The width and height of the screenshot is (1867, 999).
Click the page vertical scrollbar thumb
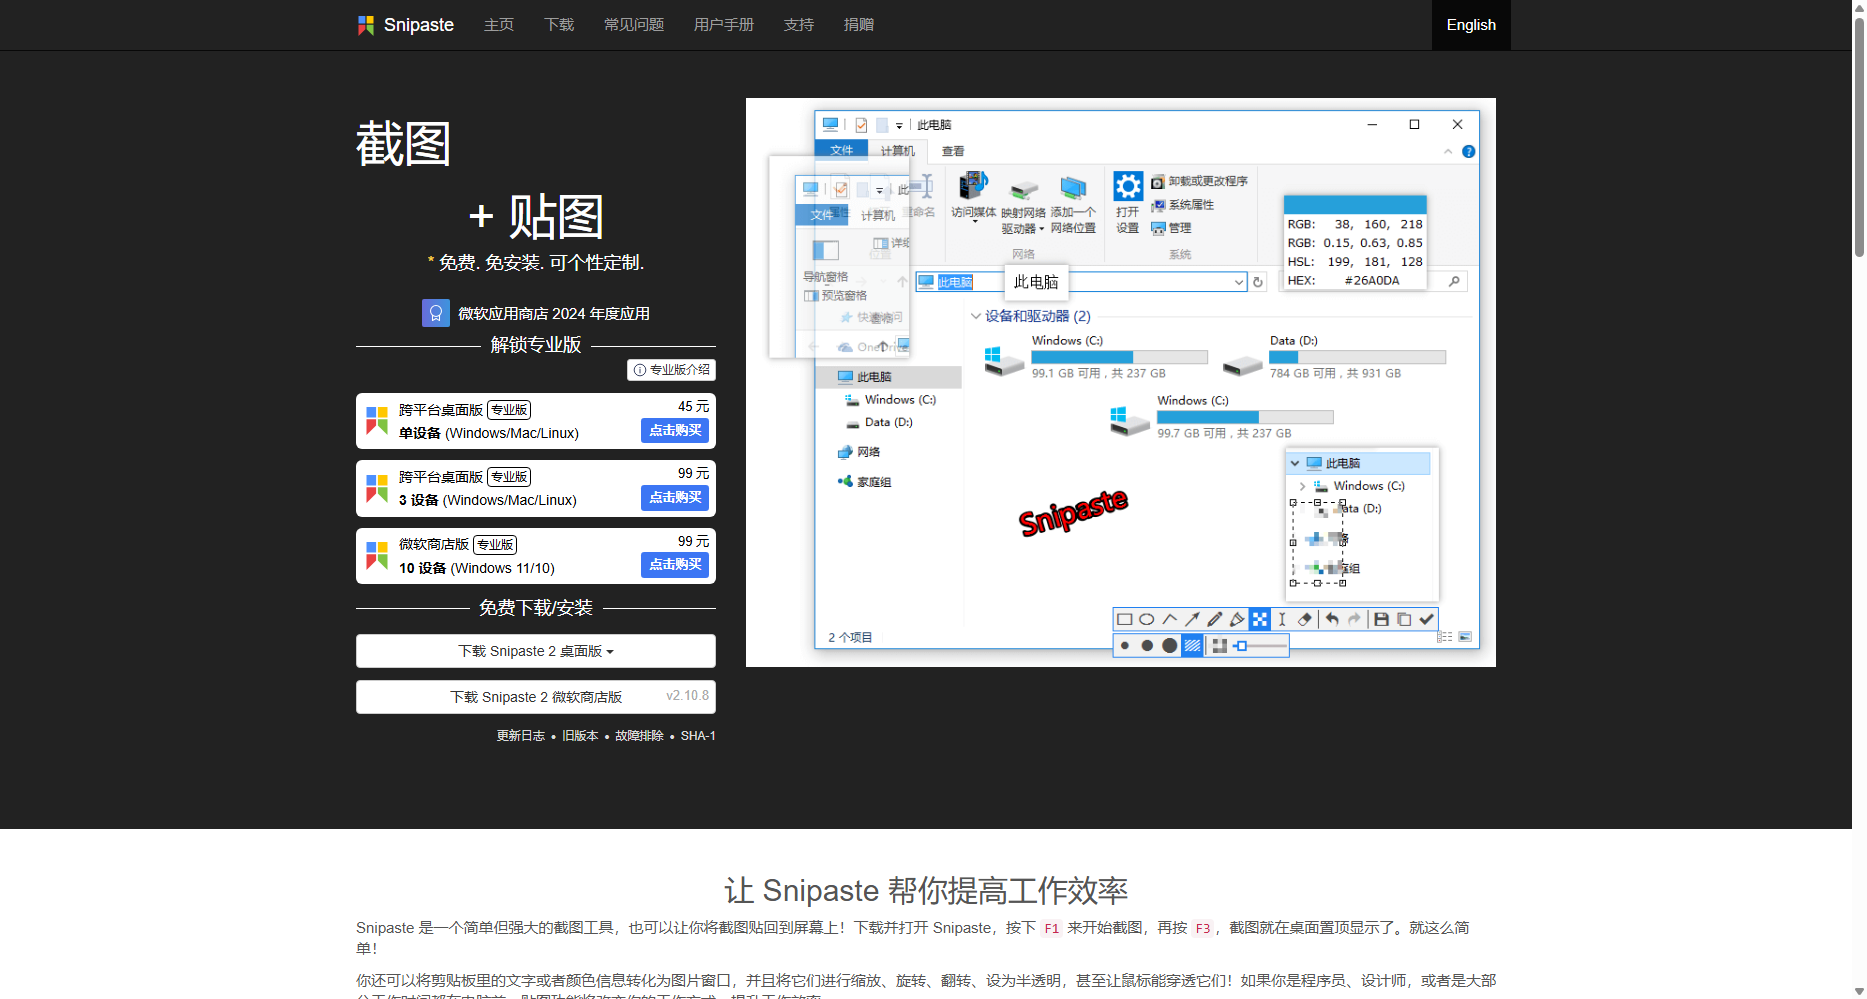(1859, 136)
